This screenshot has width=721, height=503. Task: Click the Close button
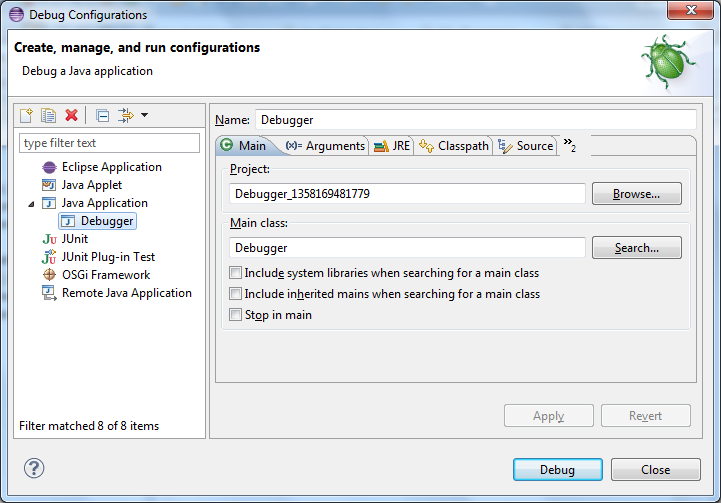[656, 469]
